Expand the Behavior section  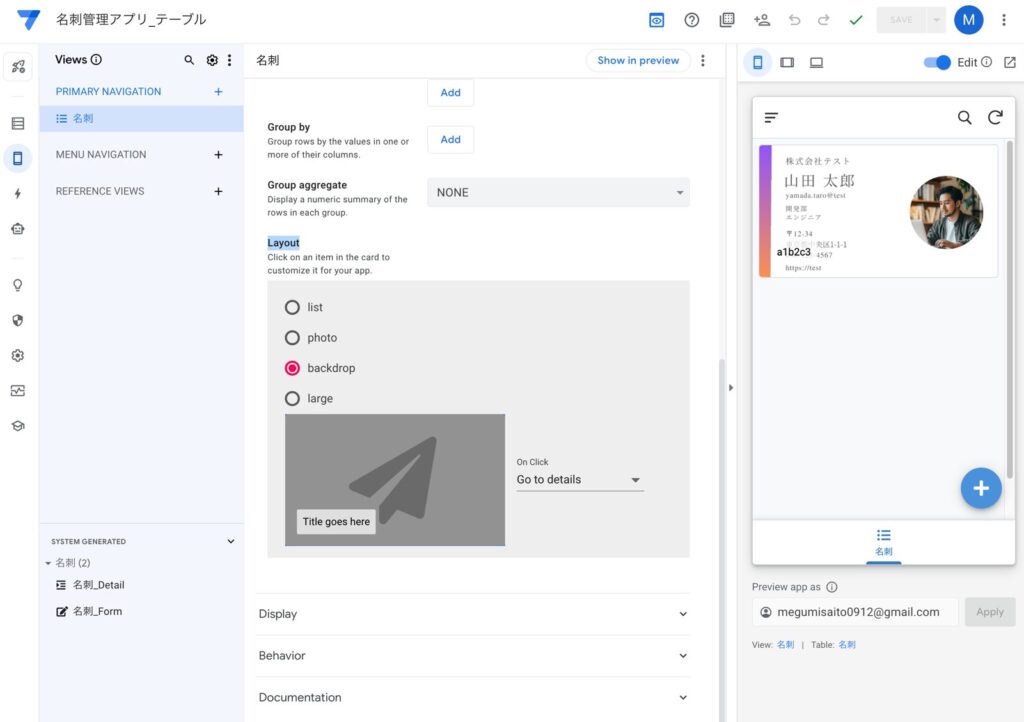coord(472,656)
